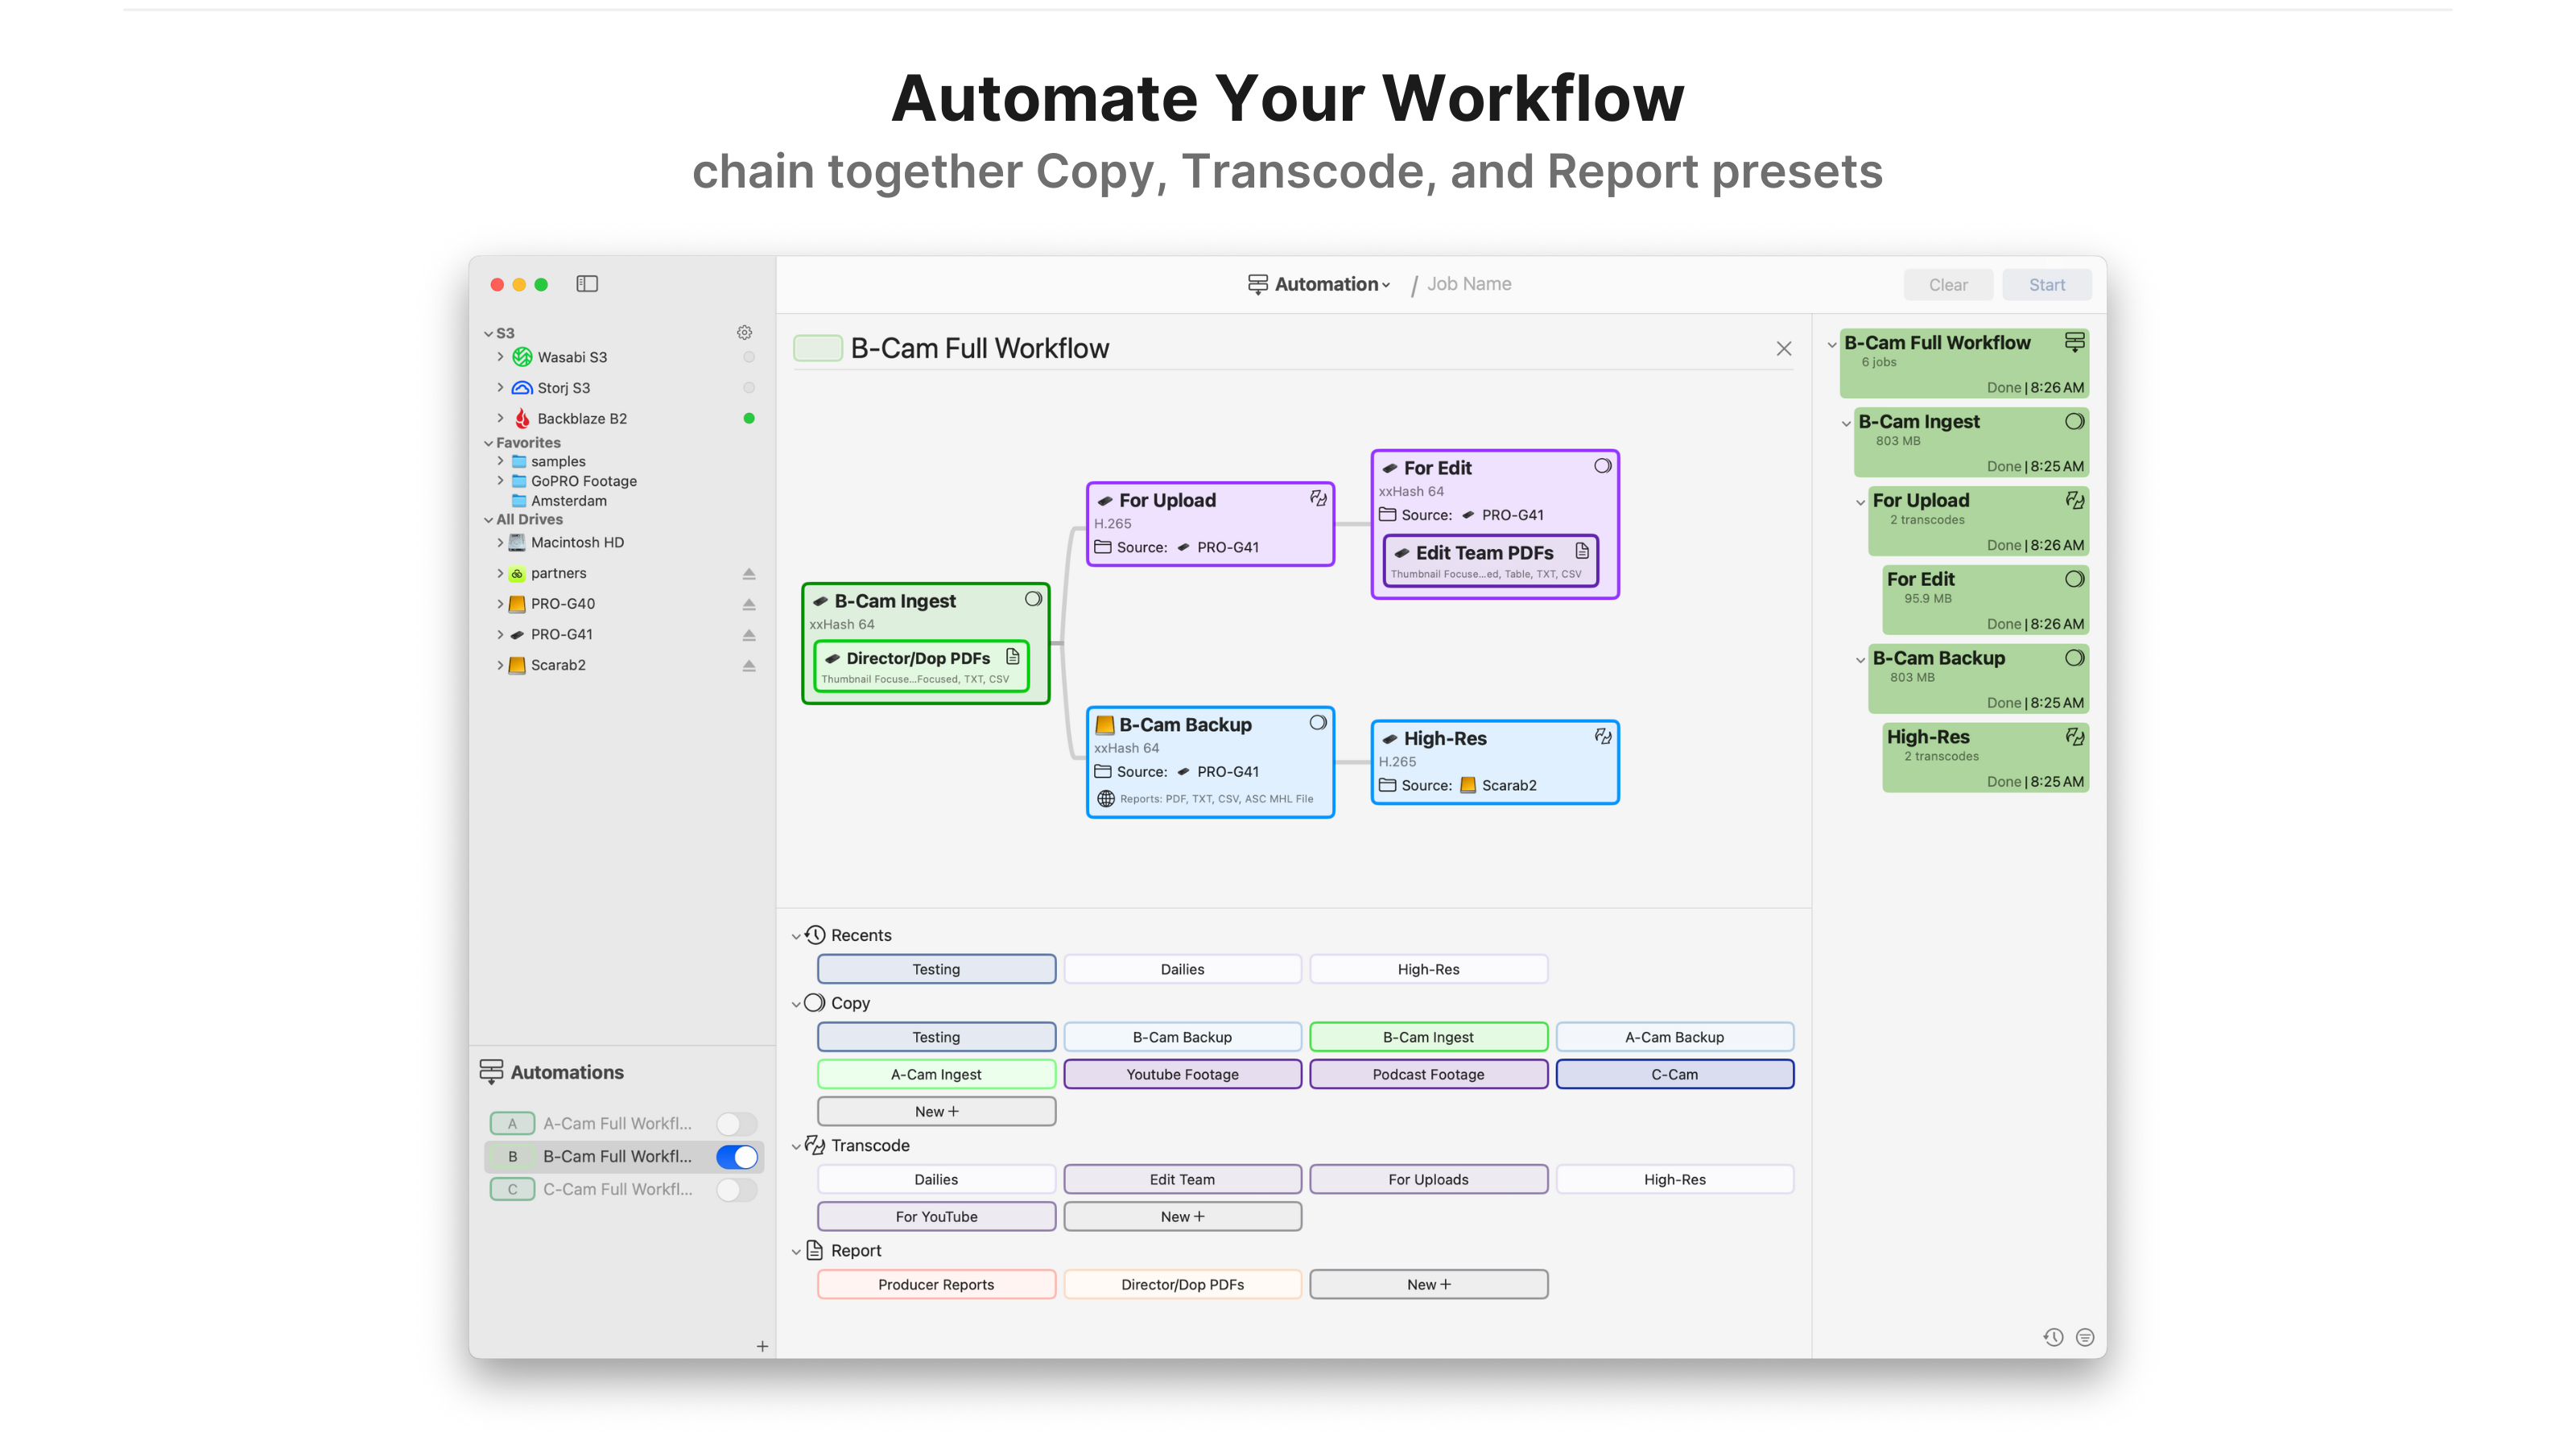
Task: Collapse the Transcode presets section
Action: (x=796, y=1146)
